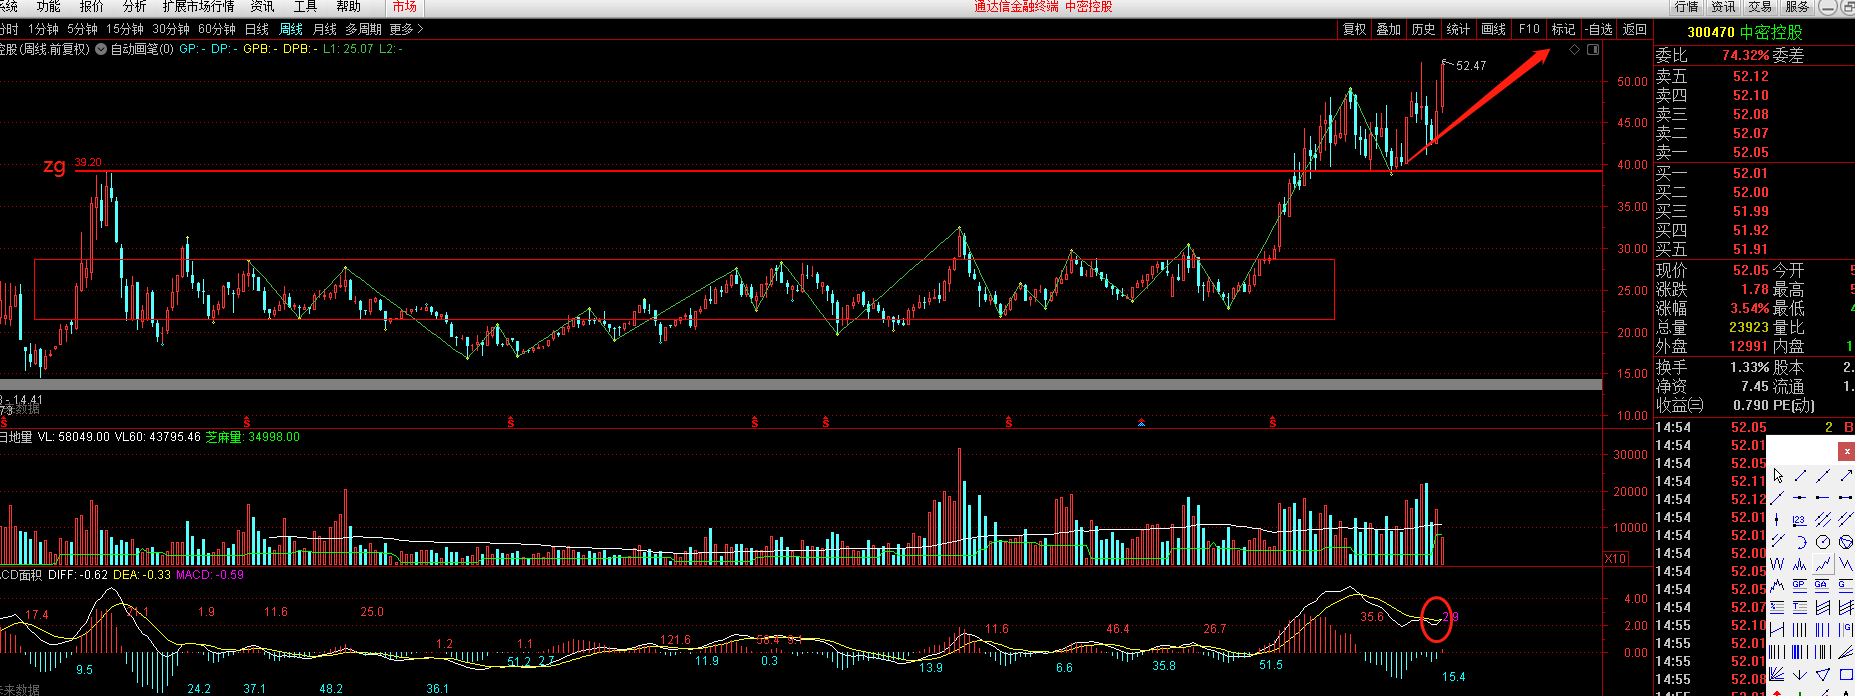Open the 多周期 multi-period view

click(x=364, y=29)
